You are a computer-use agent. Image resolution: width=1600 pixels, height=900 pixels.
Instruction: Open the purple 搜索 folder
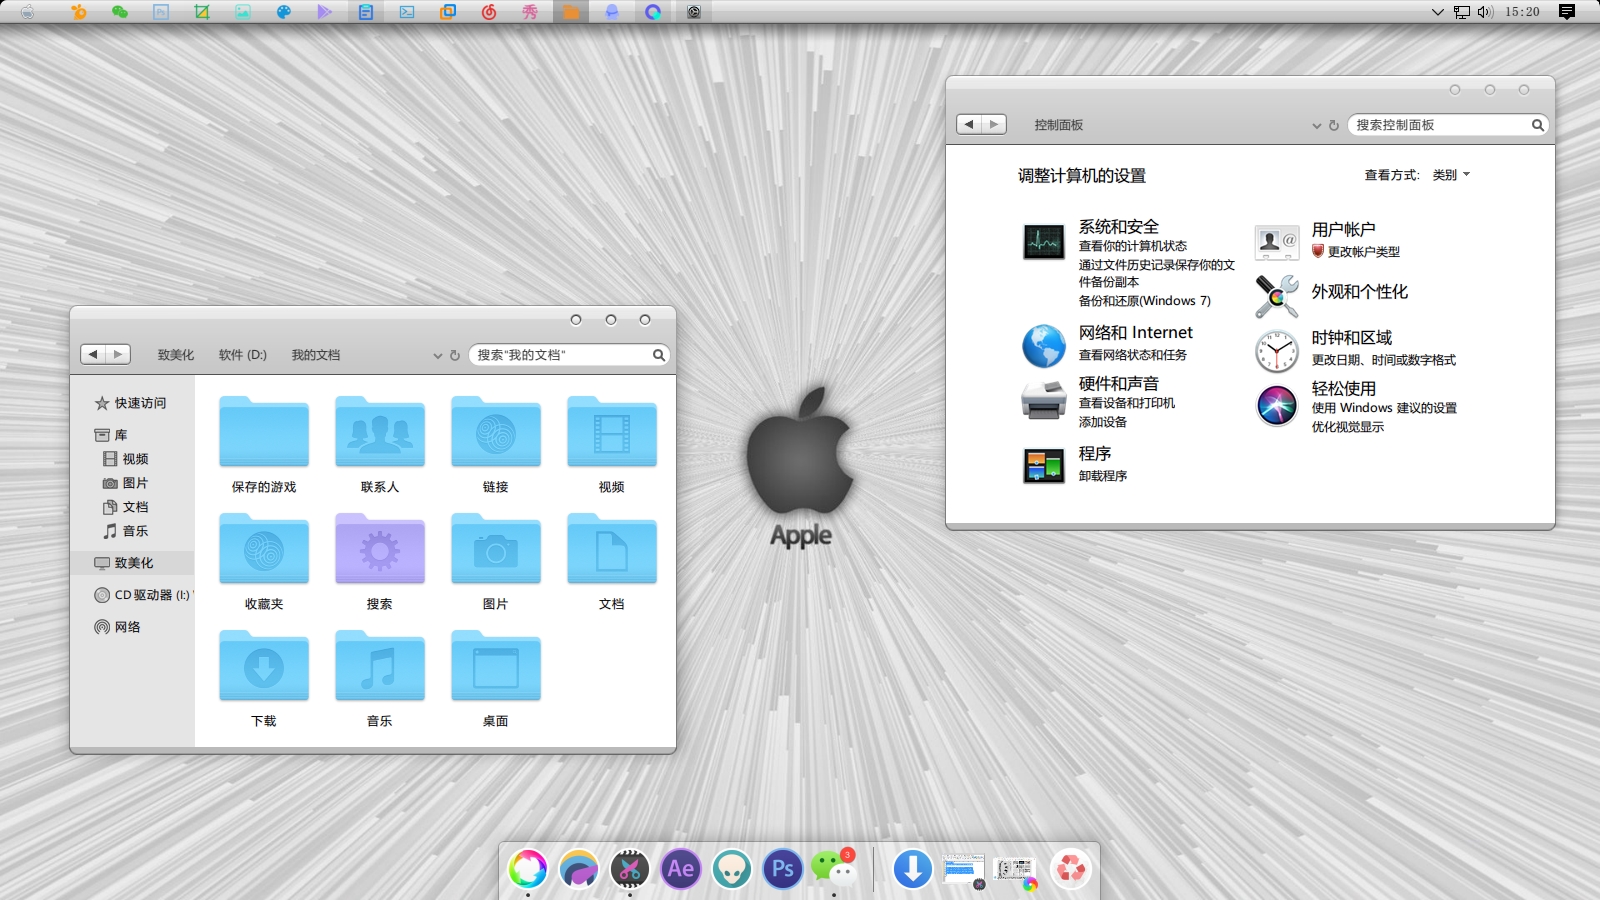380,562
